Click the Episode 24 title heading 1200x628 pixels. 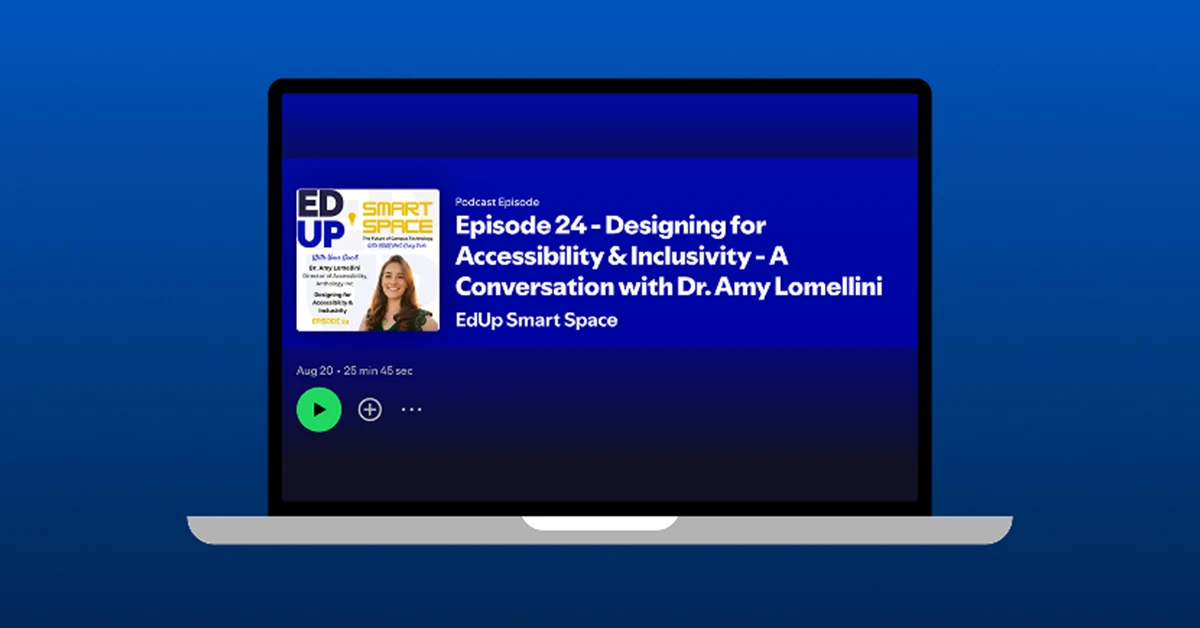pos(668,255)
